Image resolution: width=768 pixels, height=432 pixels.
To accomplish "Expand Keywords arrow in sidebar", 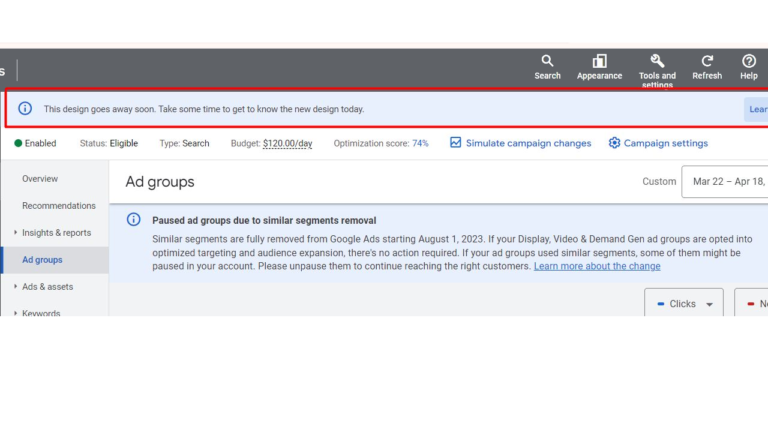I will click(x=15, y=312).
